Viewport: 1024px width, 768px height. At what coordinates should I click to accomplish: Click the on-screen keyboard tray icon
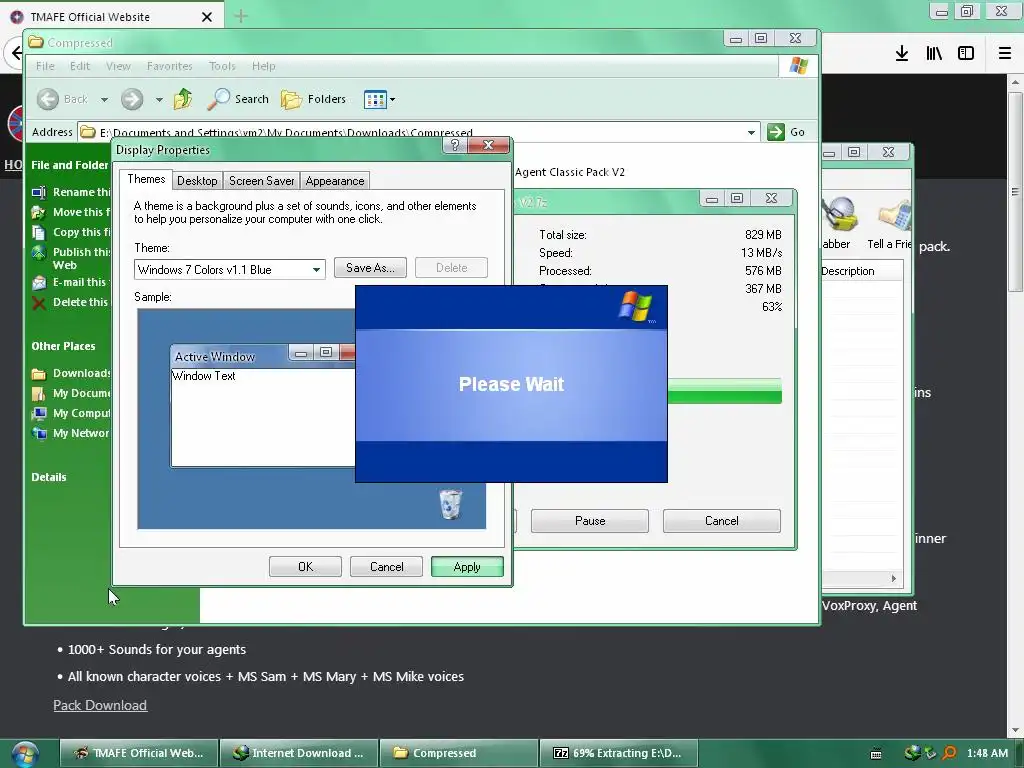click(876, 754)
